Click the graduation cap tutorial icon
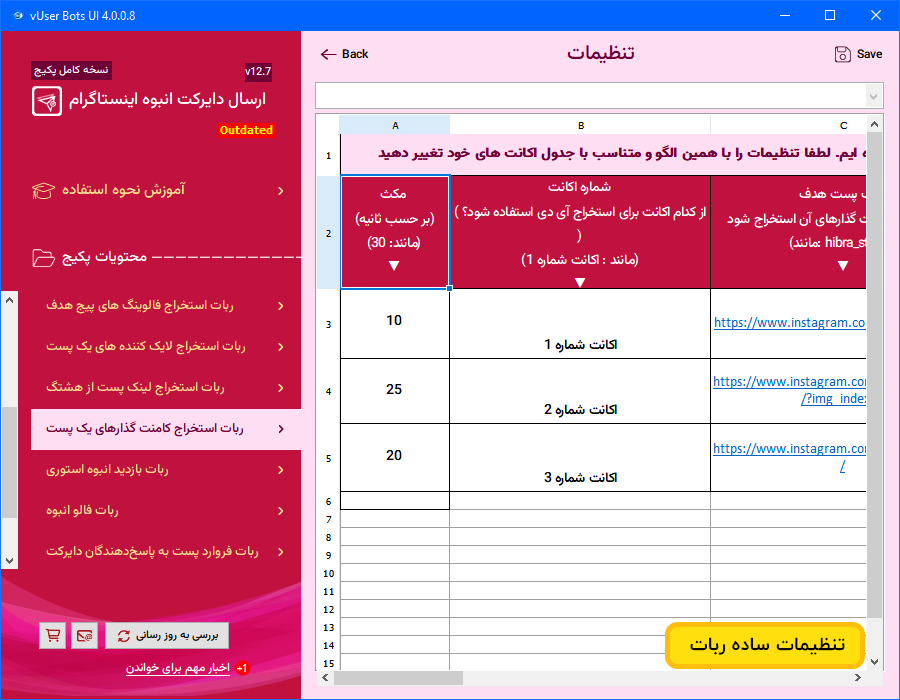The image size is (900, 700). point(44,190)
